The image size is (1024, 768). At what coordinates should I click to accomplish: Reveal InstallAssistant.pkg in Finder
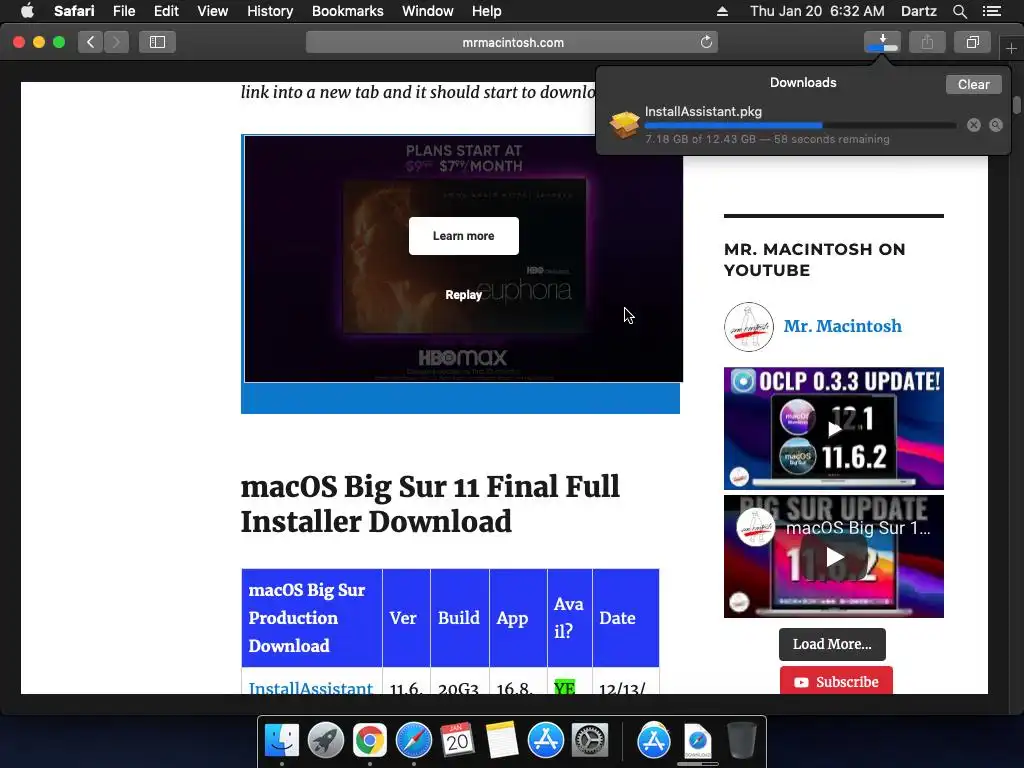(996, 125)
